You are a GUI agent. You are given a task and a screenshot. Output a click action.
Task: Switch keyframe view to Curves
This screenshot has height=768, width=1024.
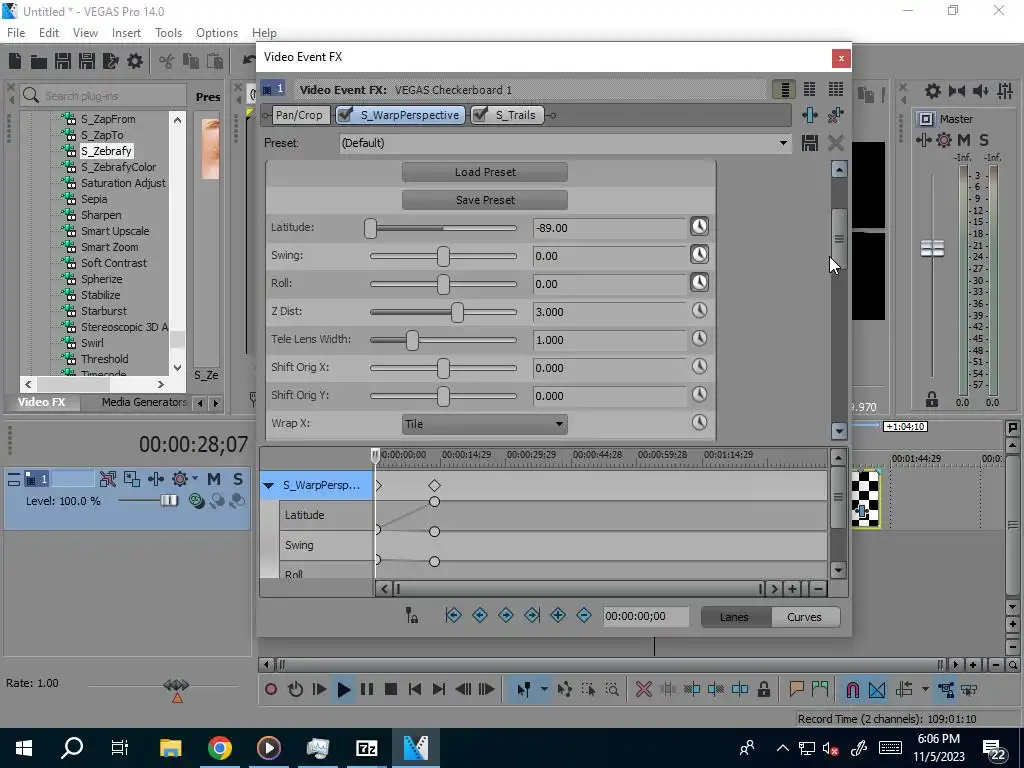(805, 617)
